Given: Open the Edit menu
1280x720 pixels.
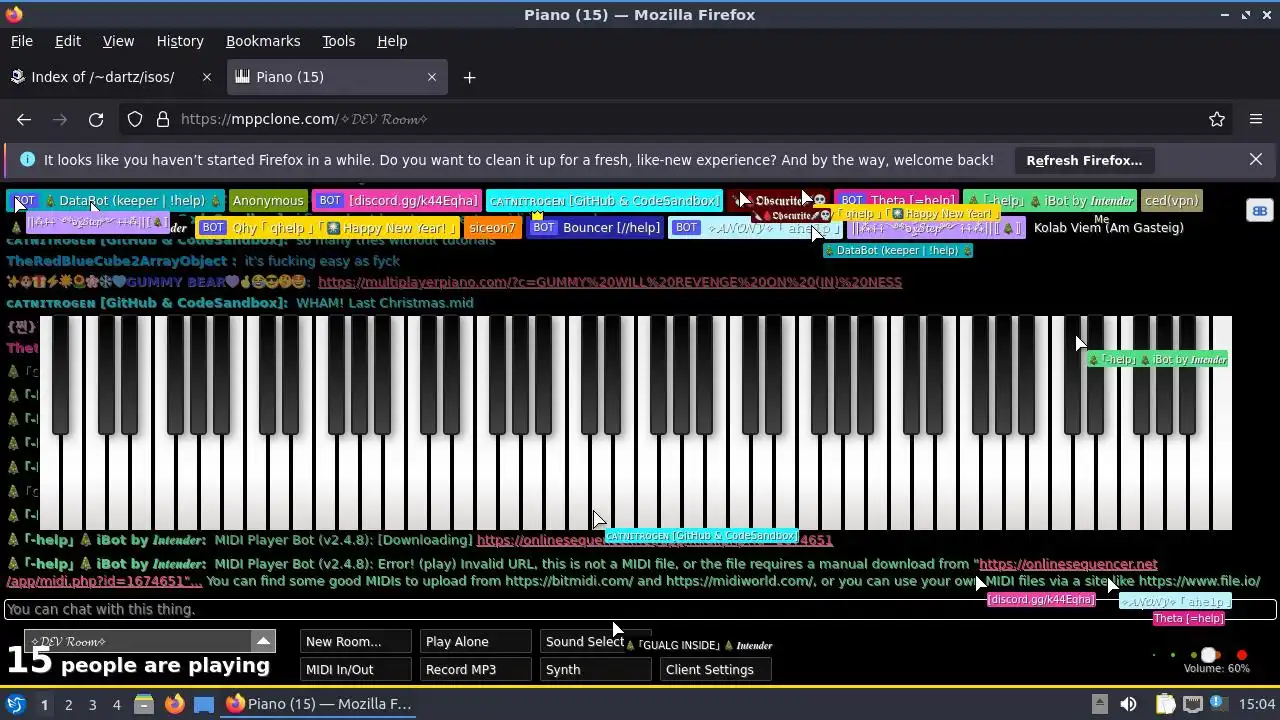Looking at the screenshot, I should point(68,41).
